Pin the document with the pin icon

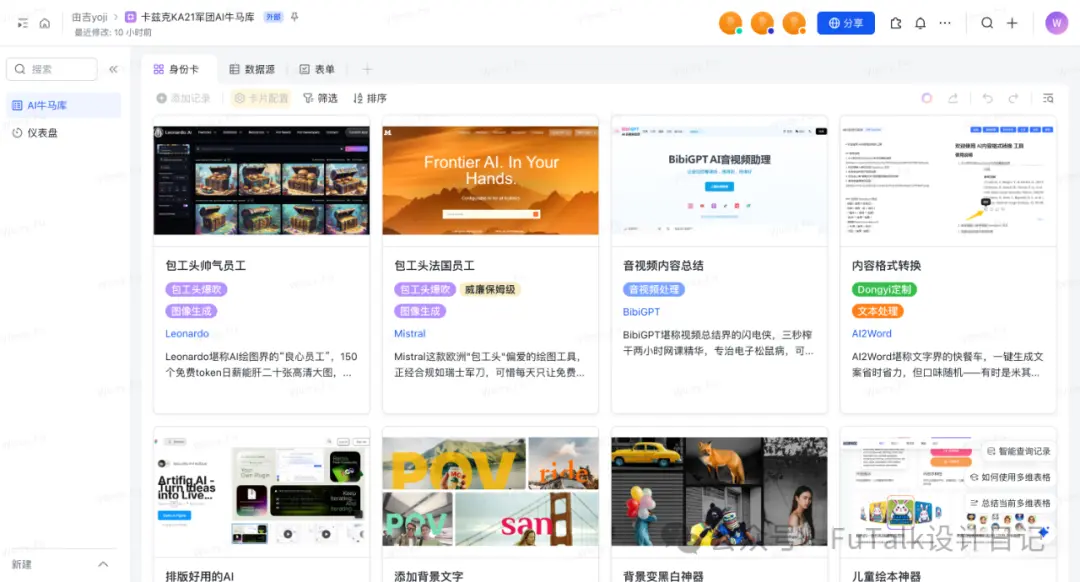click(x=295, y=17)
